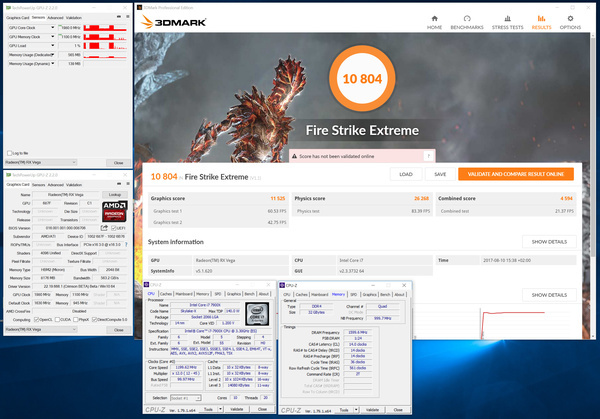The image size is (600, 419).
Task: Click the GPU Core Clock red sensor graph
Action: [105, 28]
